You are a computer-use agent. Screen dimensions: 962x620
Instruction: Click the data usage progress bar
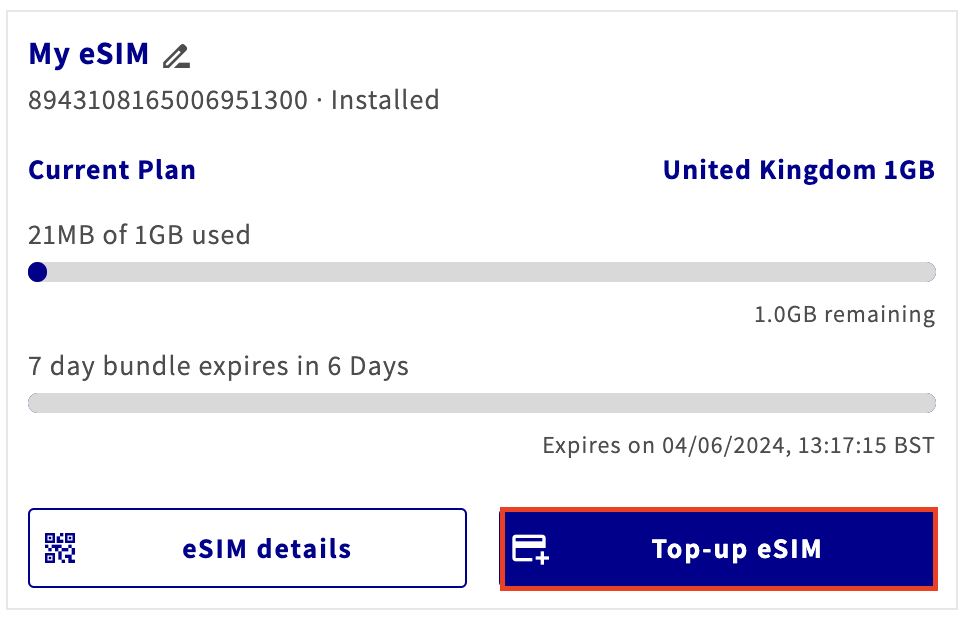[481, 271]
